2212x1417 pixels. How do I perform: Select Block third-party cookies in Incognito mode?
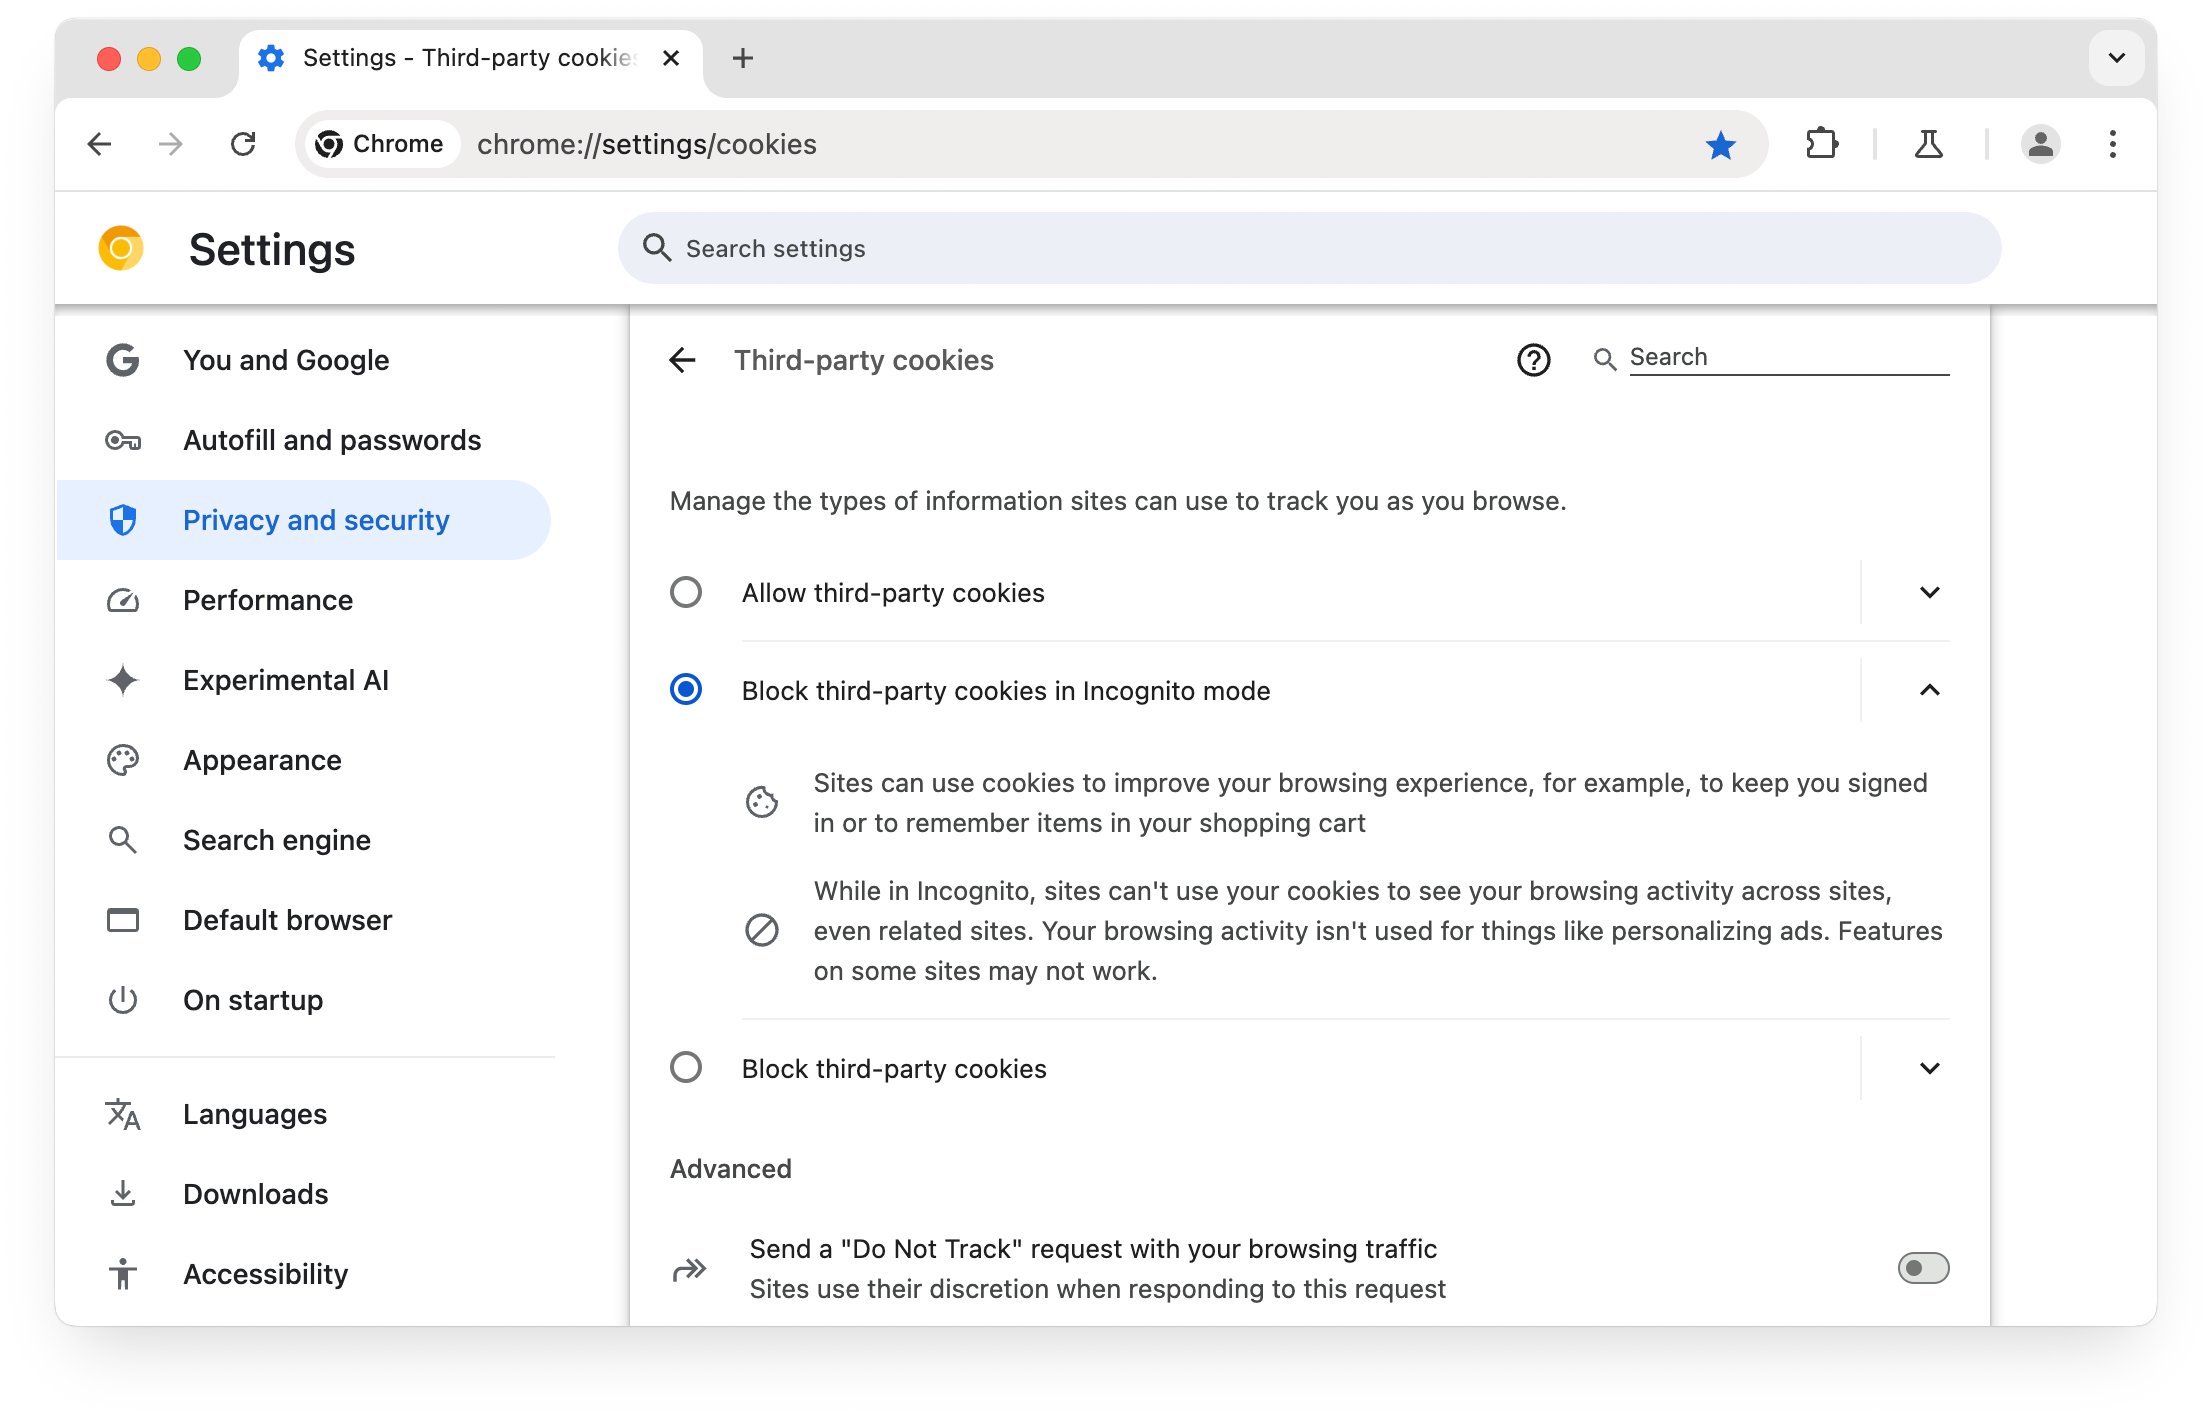coord(687,688)
